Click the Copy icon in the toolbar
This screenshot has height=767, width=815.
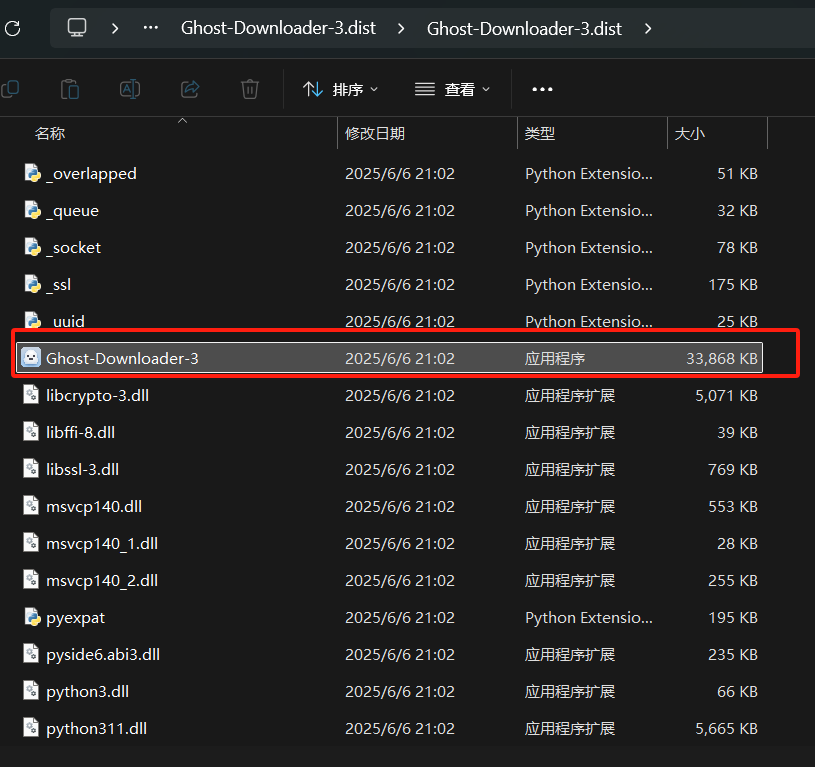coord(10,89)
